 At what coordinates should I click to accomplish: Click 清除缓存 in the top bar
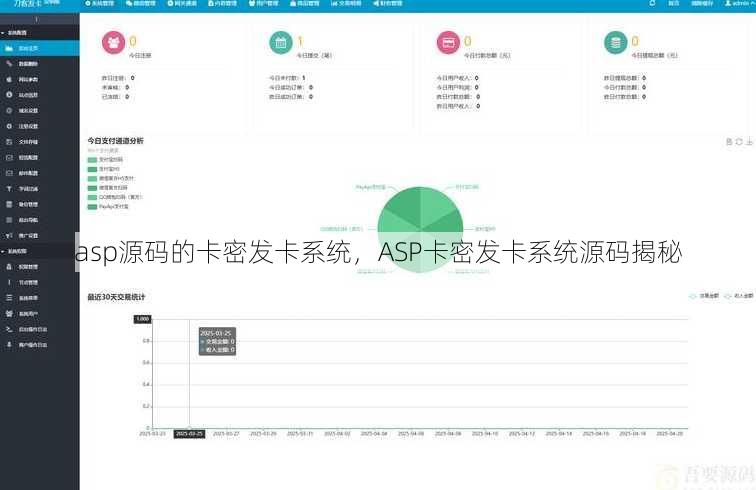coord(702,3)
